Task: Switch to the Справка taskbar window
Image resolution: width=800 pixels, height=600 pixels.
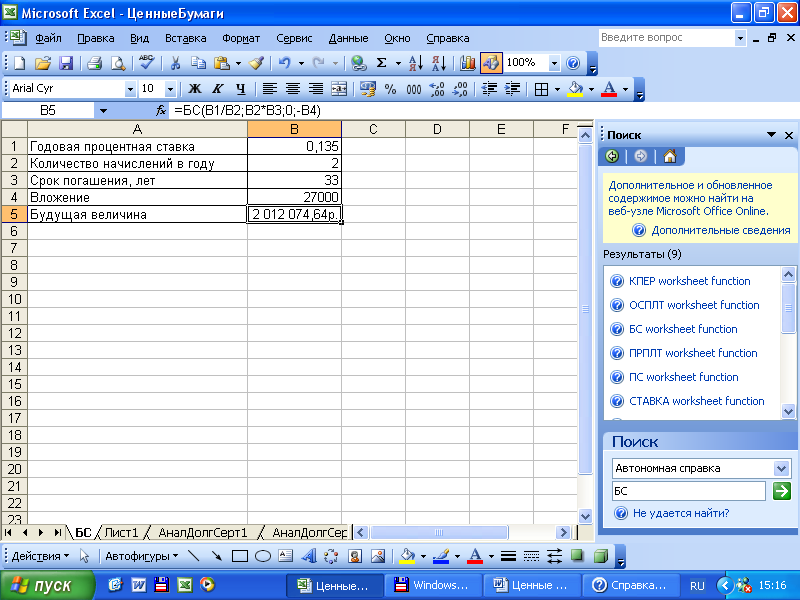Action: click(630, 585)
